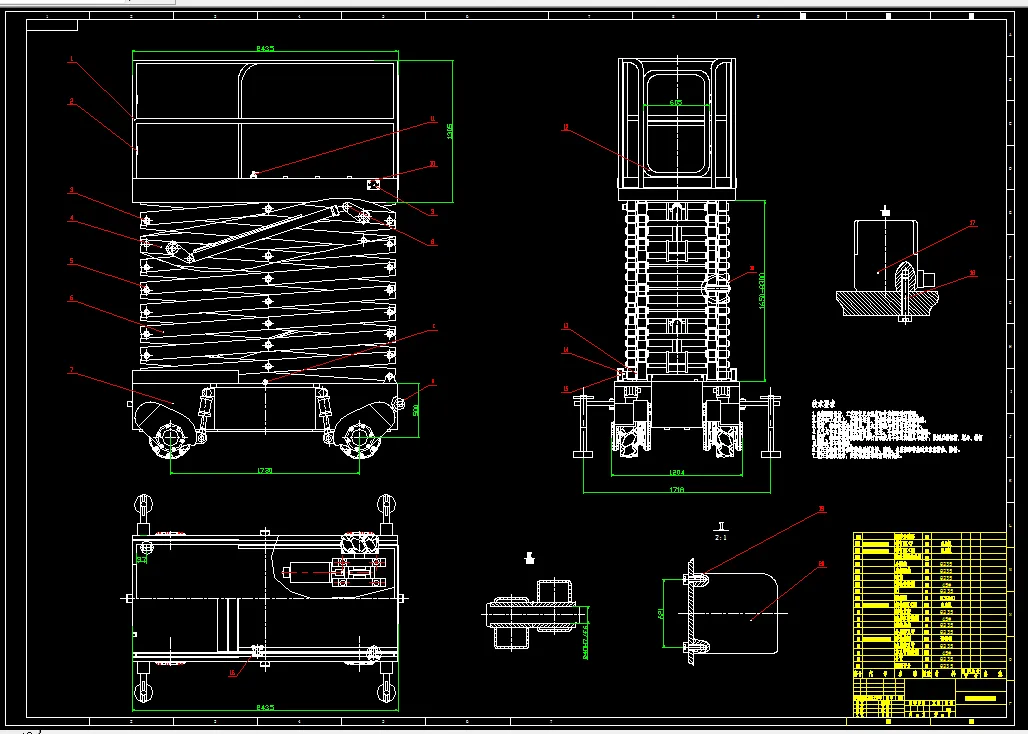The width and height of the screenshot is (1028, 734).
Task: Click the 2435 dimension above the platform
Action: [x=266, y=48]
